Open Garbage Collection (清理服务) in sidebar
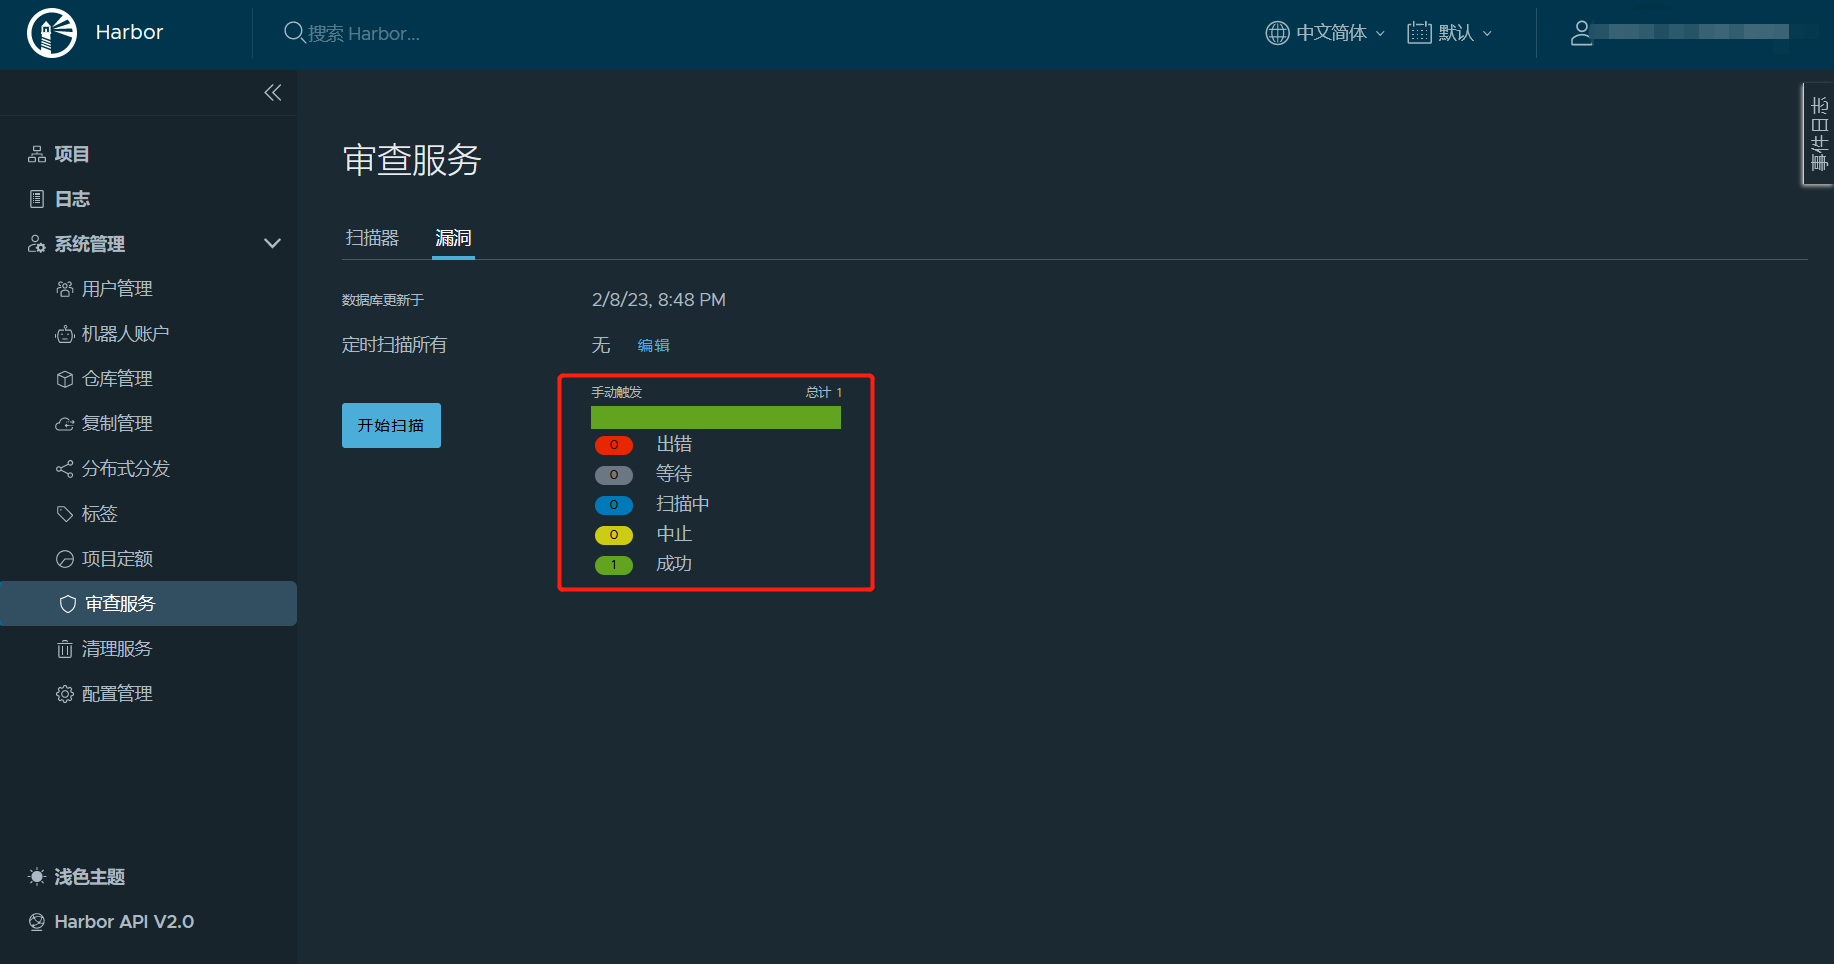 tap(117, 649)
